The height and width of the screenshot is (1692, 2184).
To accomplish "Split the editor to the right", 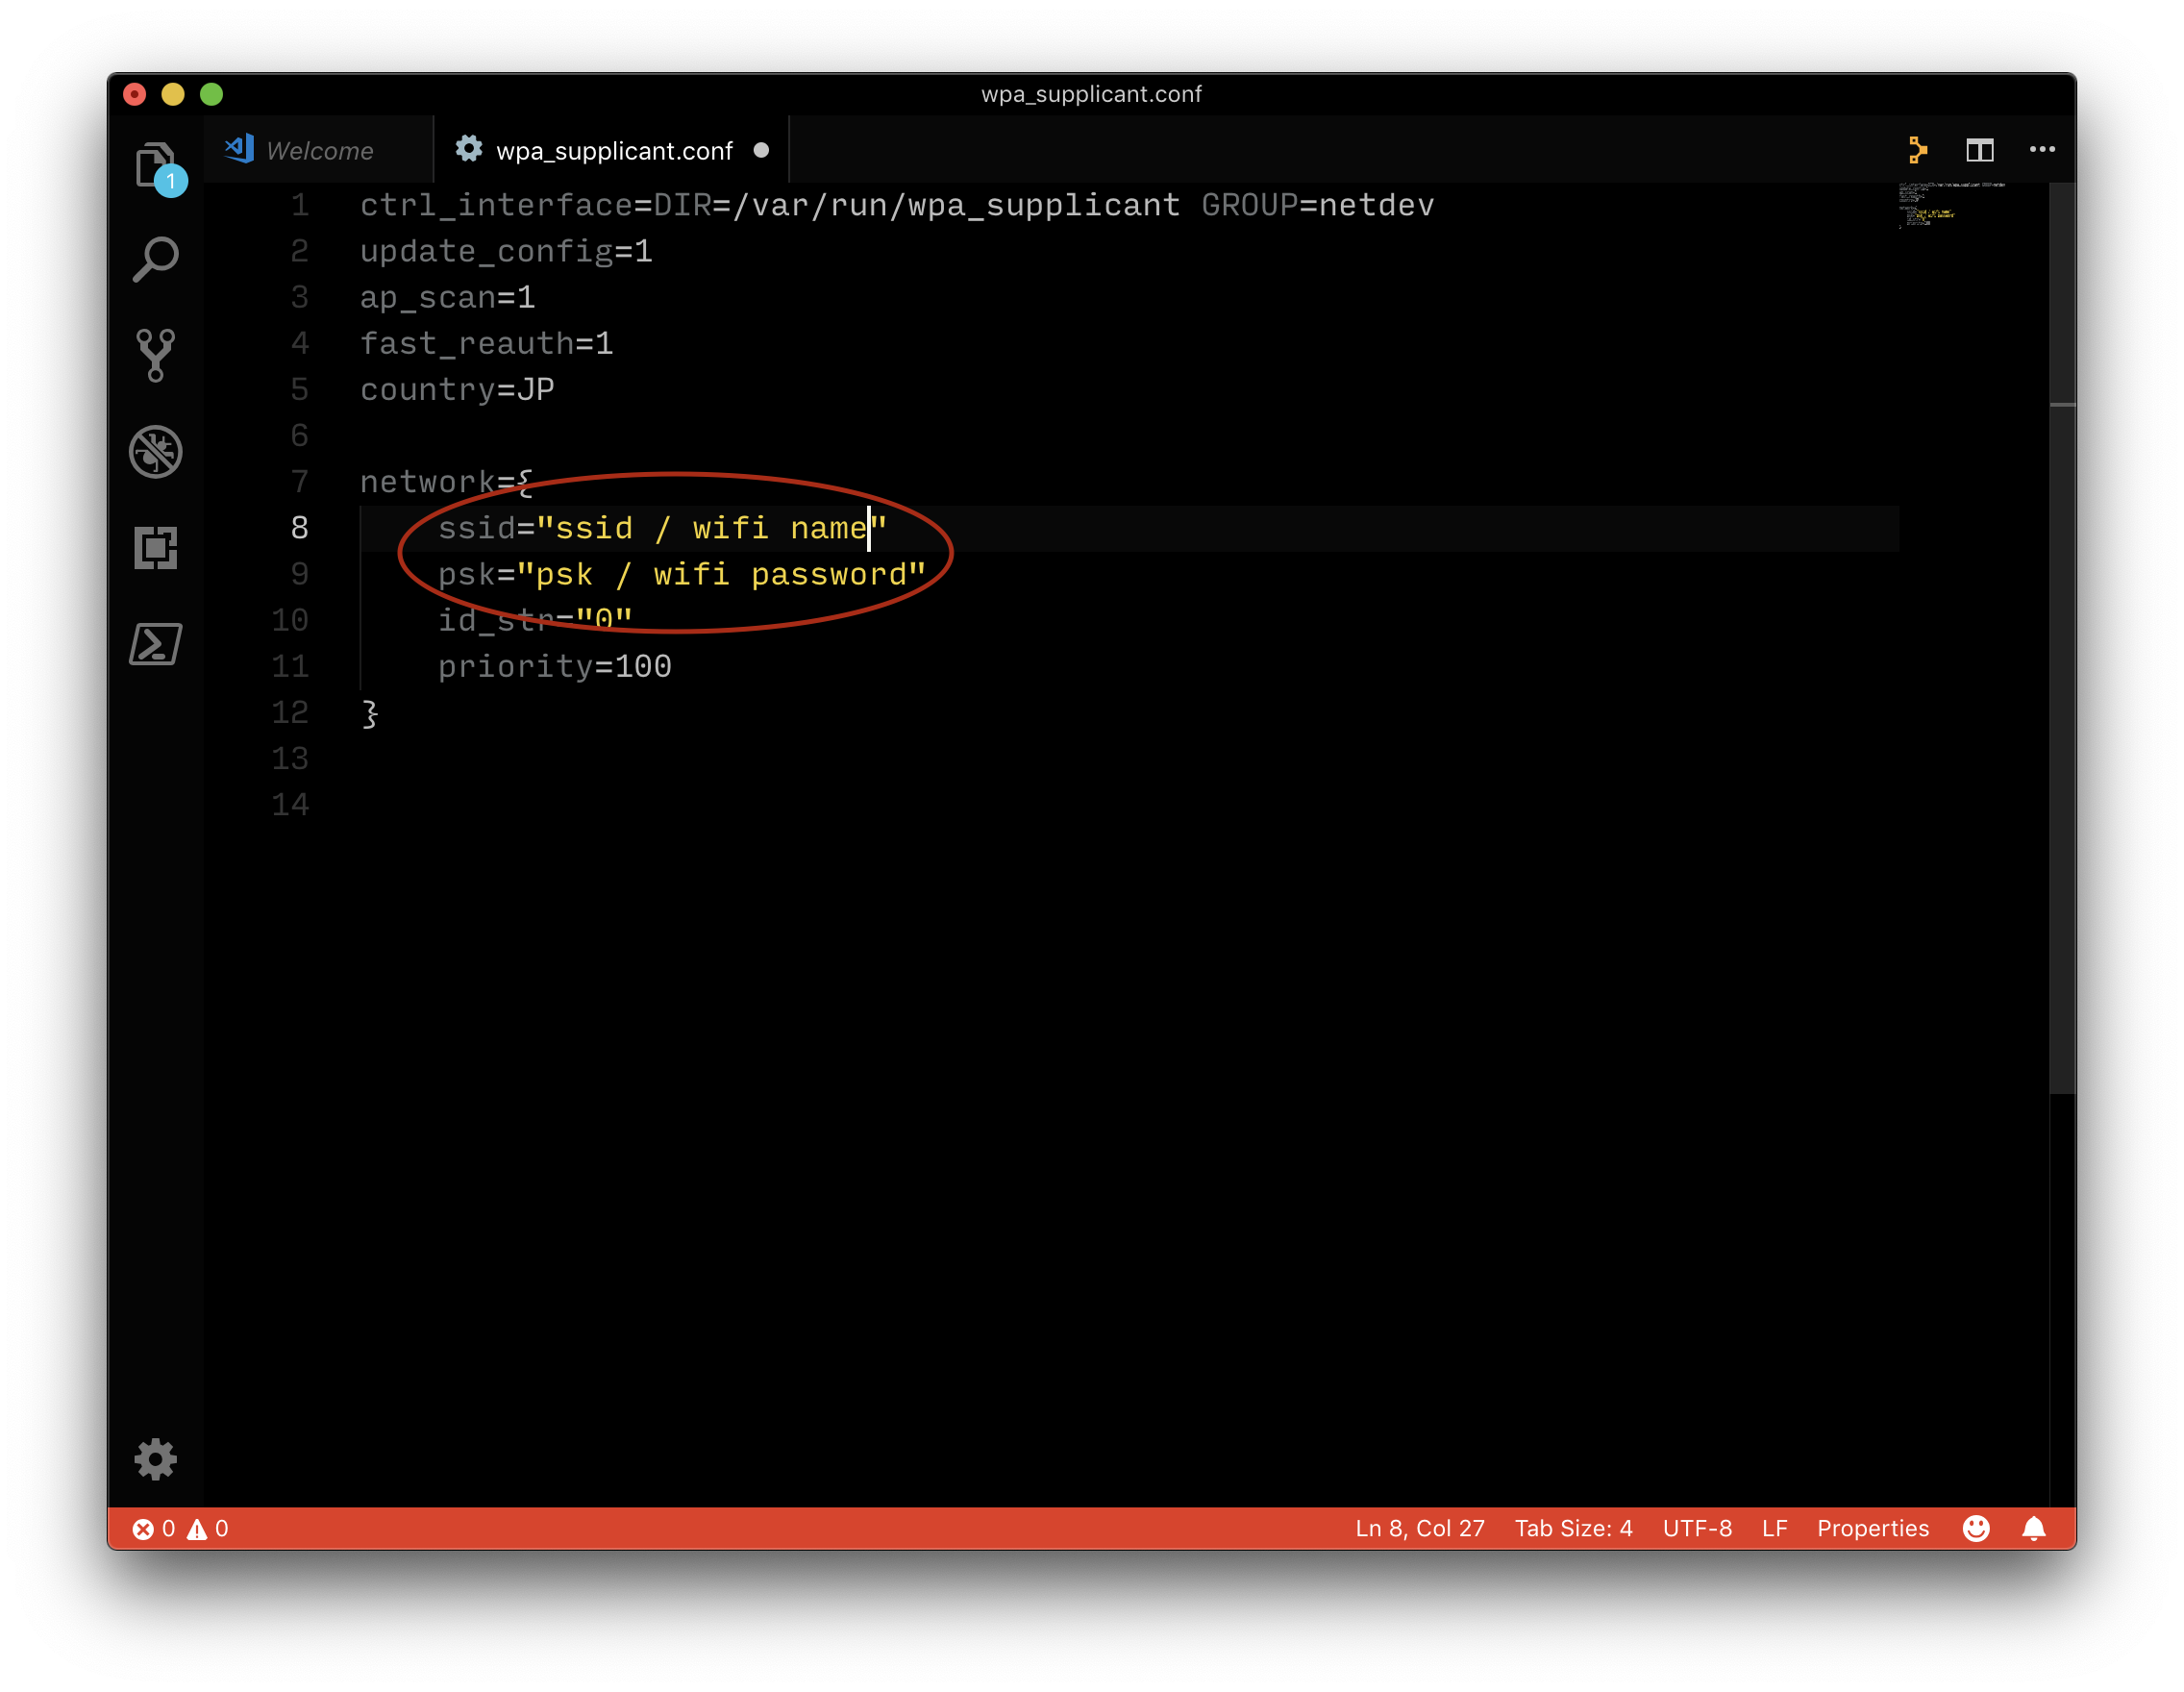I will click(x=1979, y=150).
